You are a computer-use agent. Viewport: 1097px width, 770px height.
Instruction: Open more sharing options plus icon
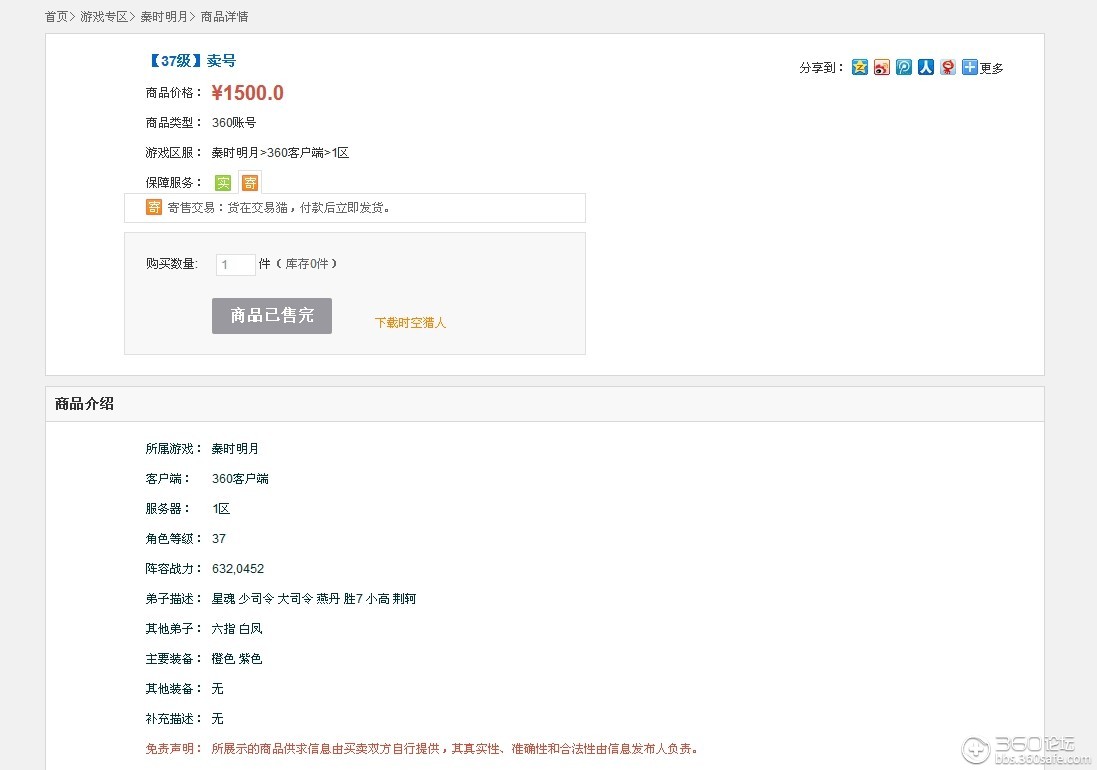970,67
